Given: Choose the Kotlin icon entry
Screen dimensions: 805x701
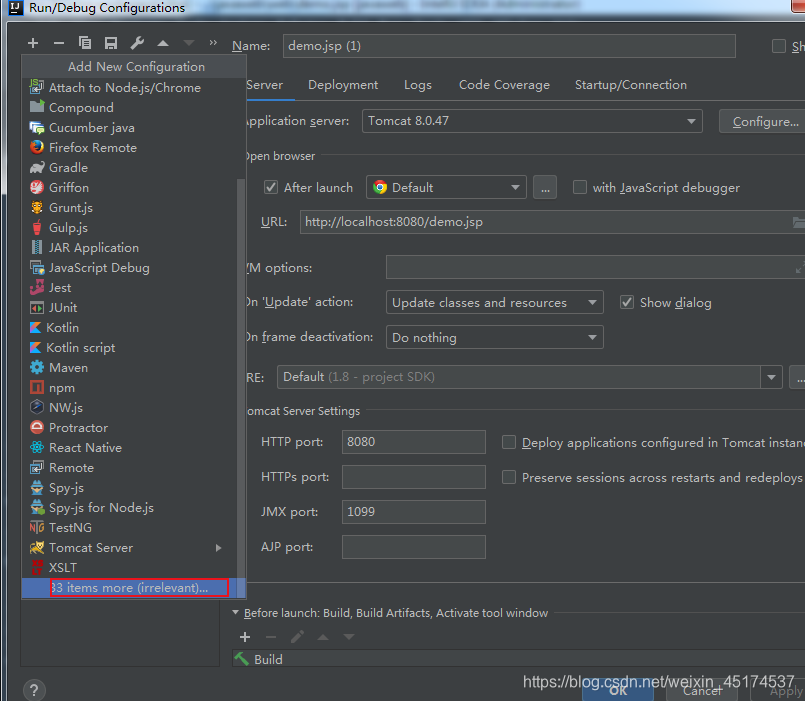Looking at the screenshot, I should tap(35, 328).
